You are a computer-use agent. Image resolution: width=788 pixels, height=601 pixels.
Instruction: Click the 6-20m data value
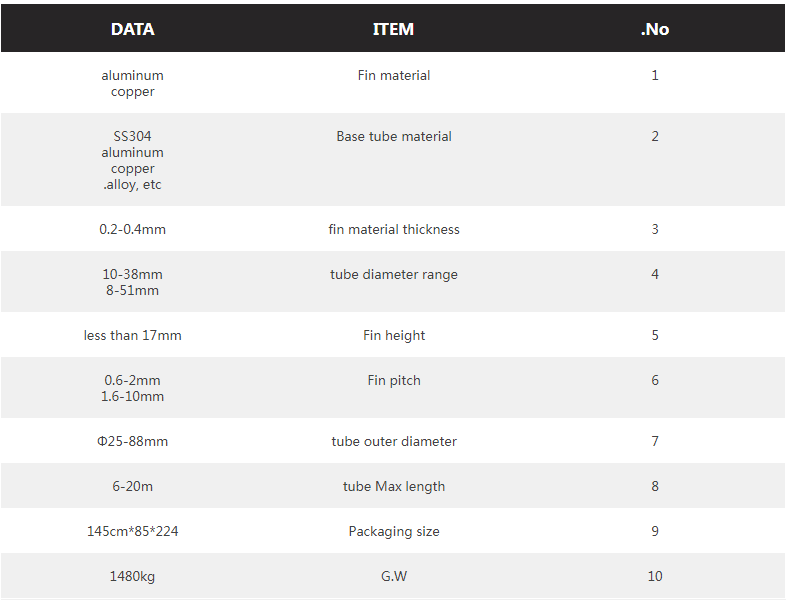(132, 486)
